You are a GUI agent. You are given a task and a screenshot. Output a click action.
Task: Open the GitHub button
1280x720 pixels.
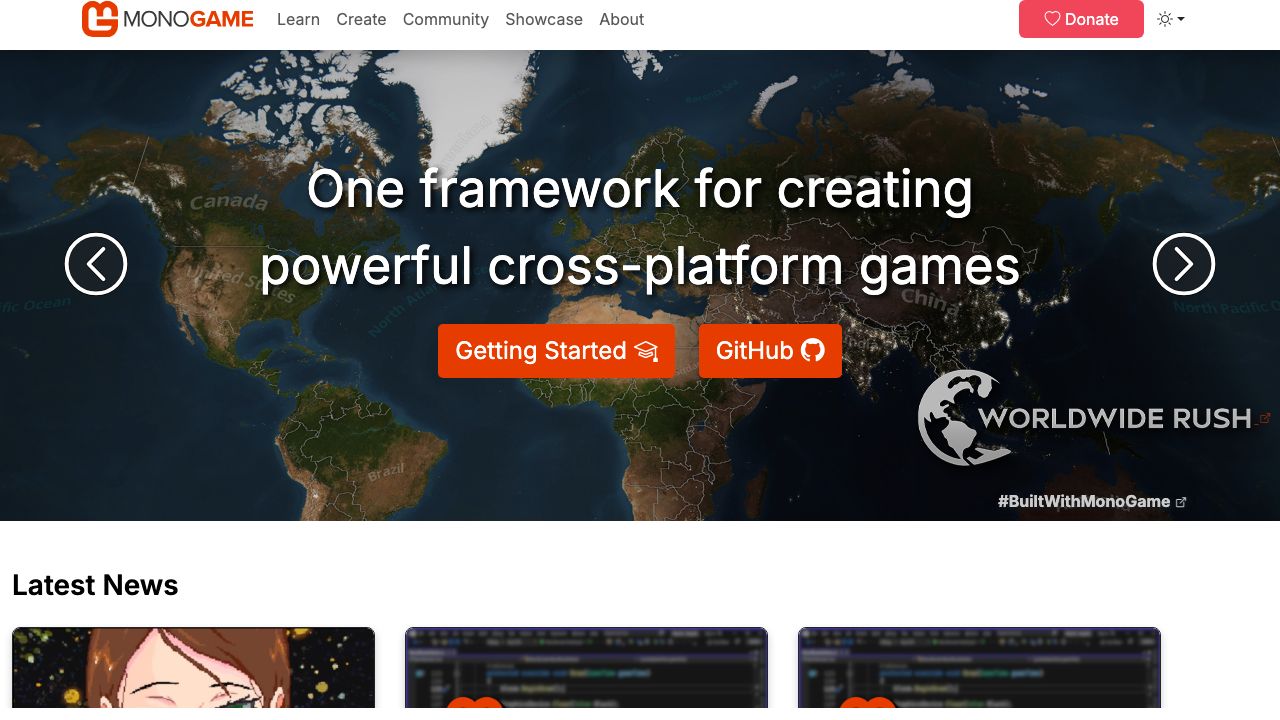770,351
